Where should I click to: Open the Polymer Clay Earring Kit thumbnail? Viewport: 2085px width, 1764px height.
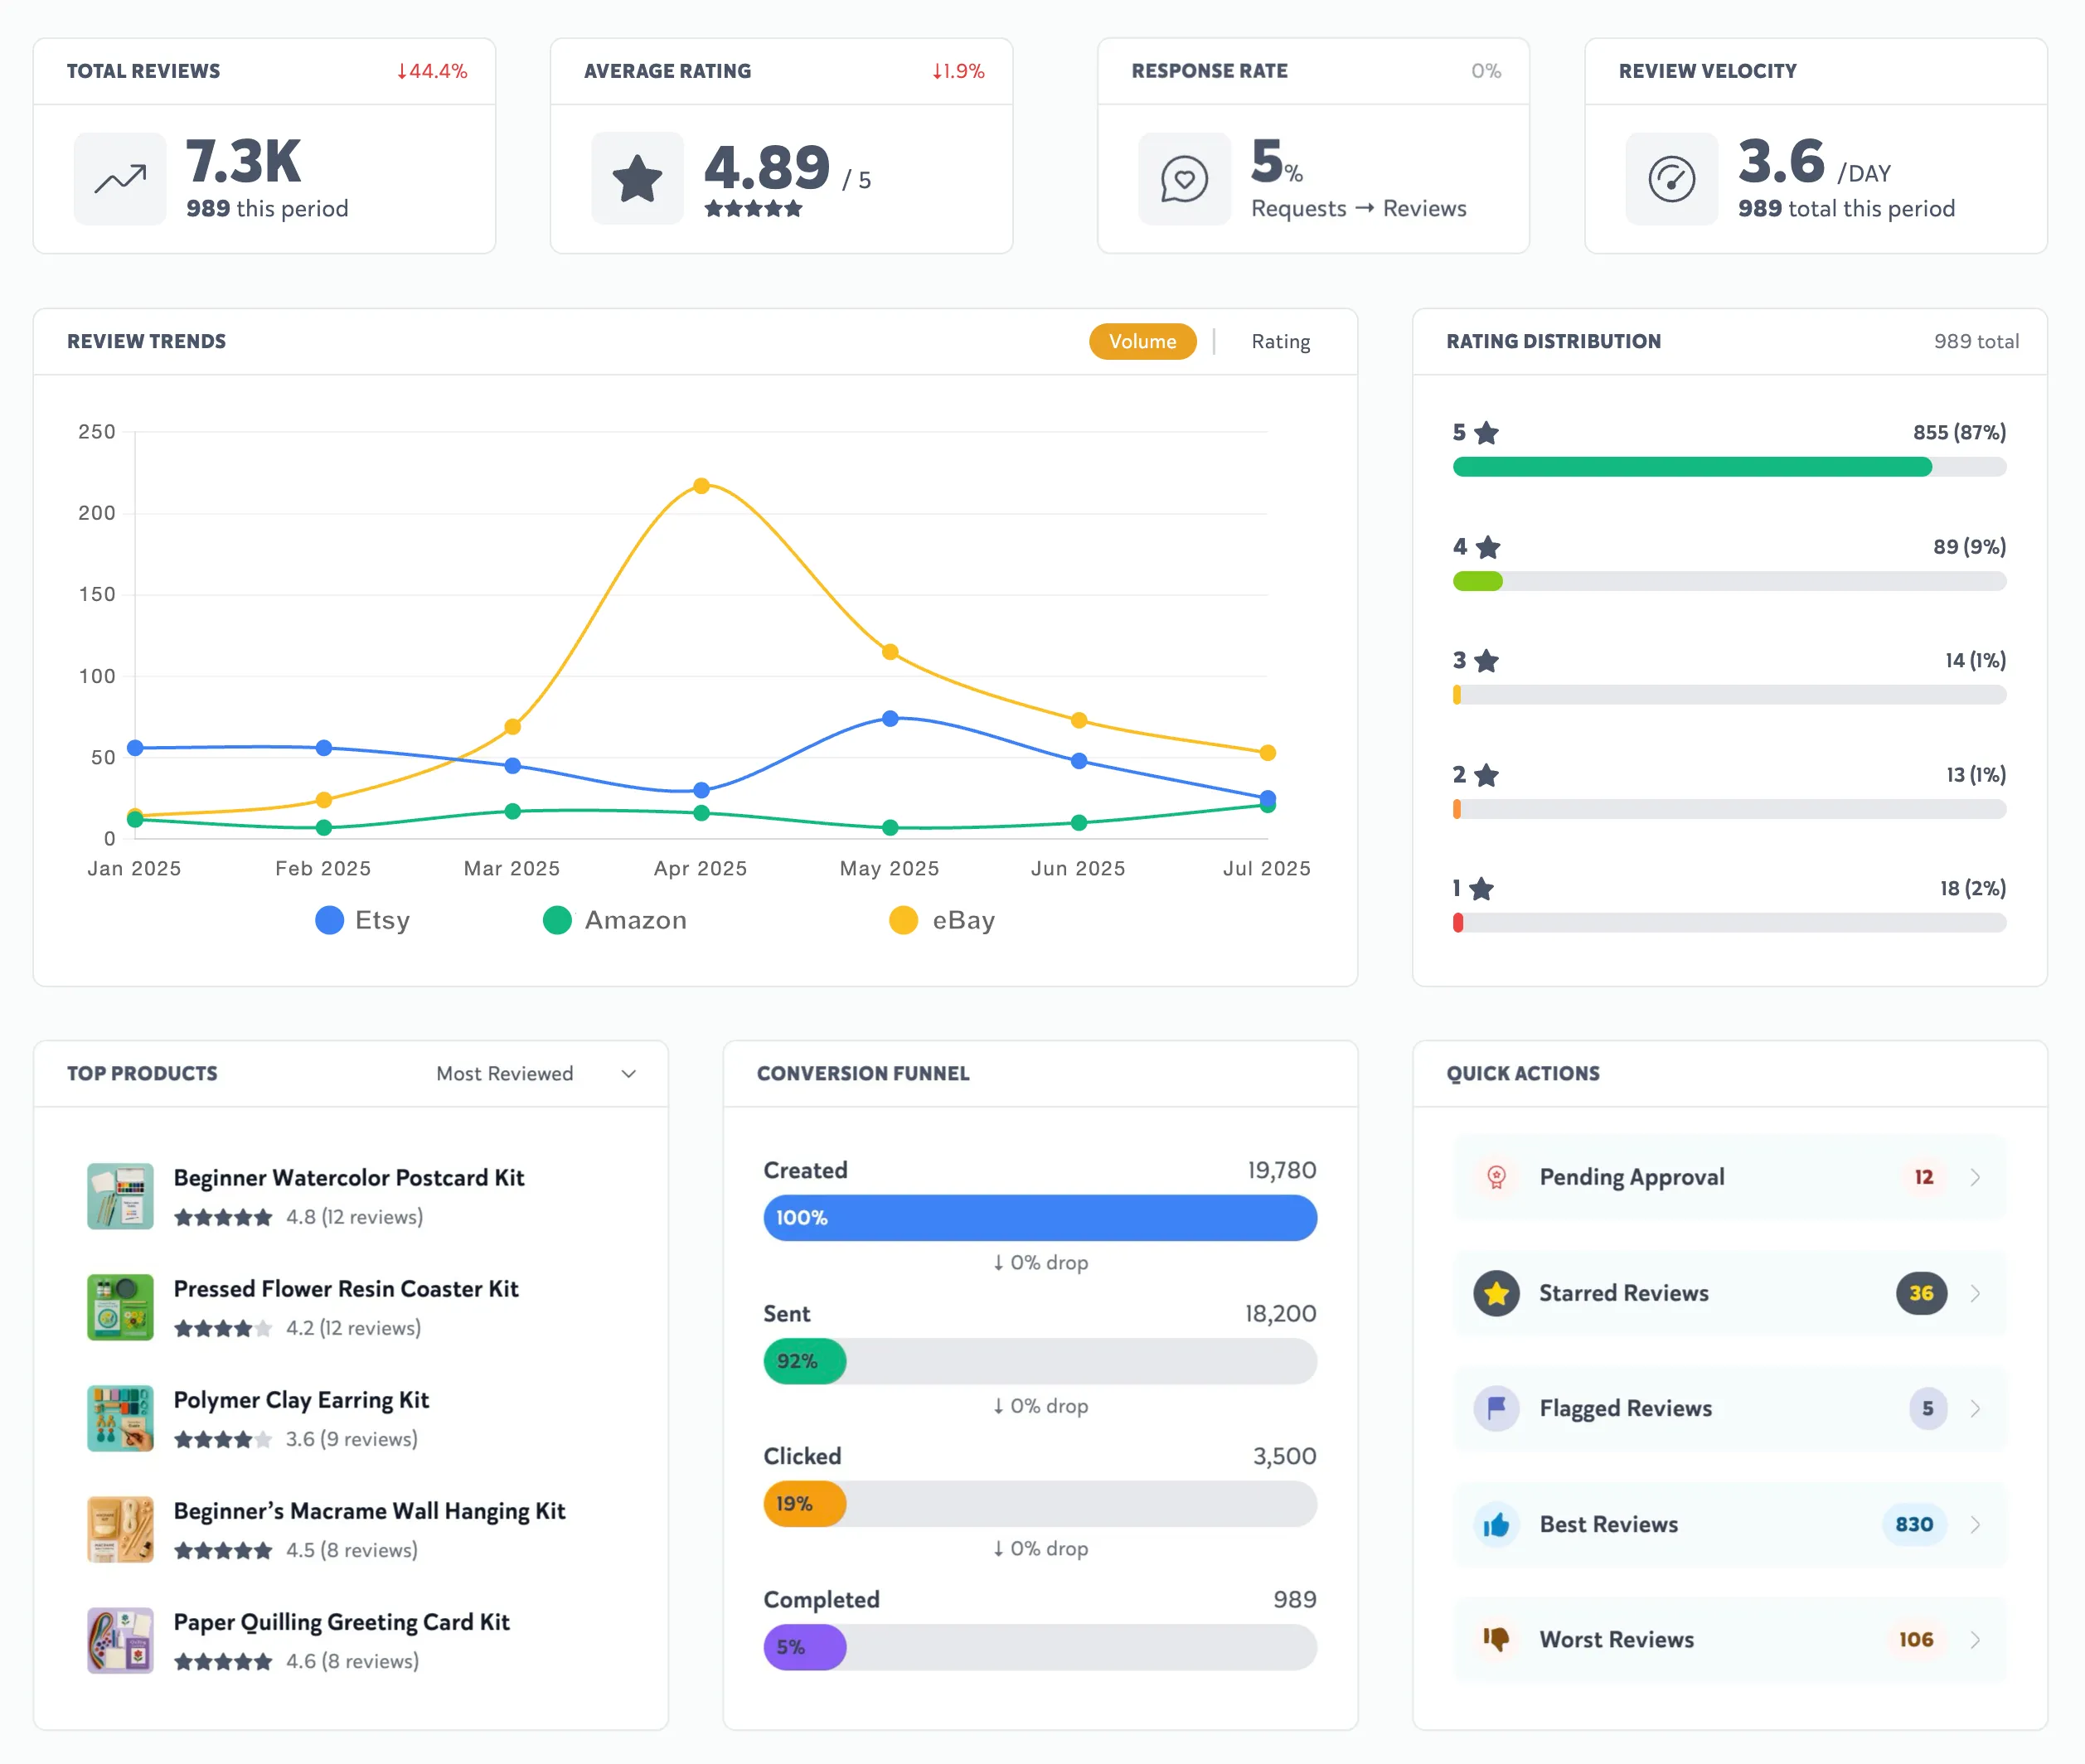pos(120,1418)
